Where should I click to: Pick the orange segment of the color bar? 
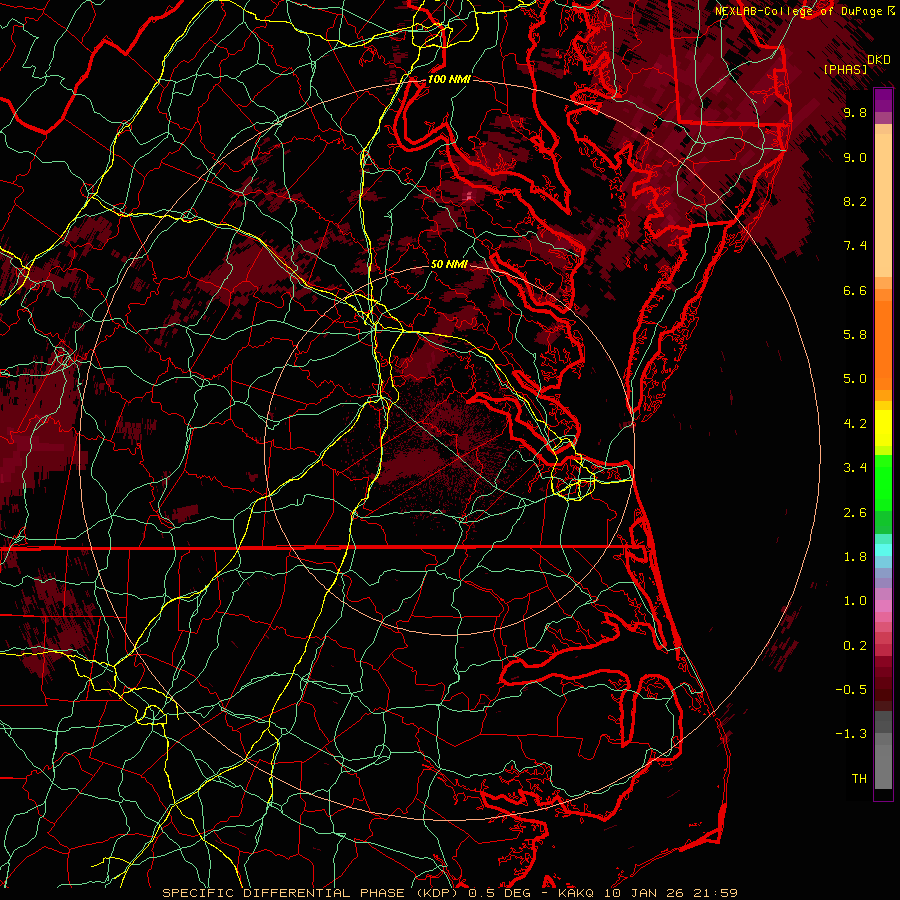[x=883, y=344]
